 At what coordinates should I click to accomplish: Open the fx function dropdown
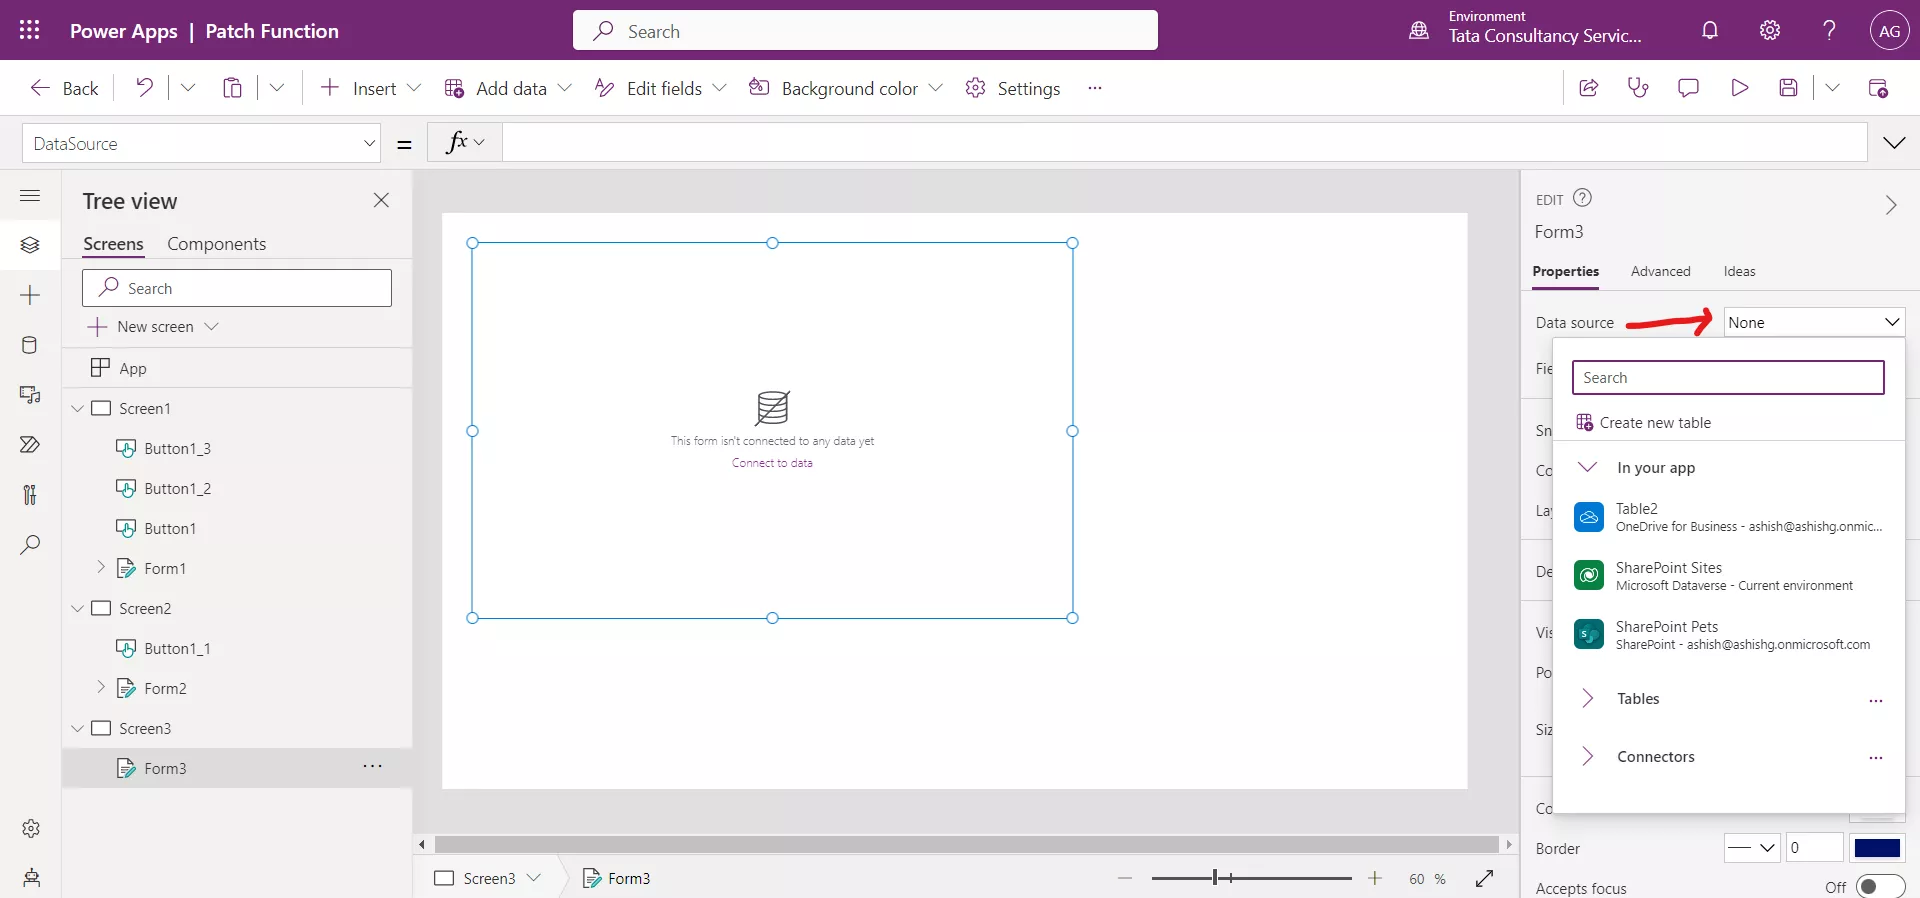[x=465, y=143]
